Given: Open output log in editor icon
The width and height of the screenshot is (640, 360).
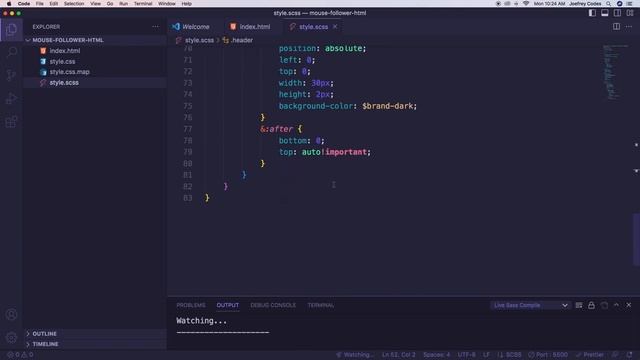Looking at the screenshot, I should [604, 305].
